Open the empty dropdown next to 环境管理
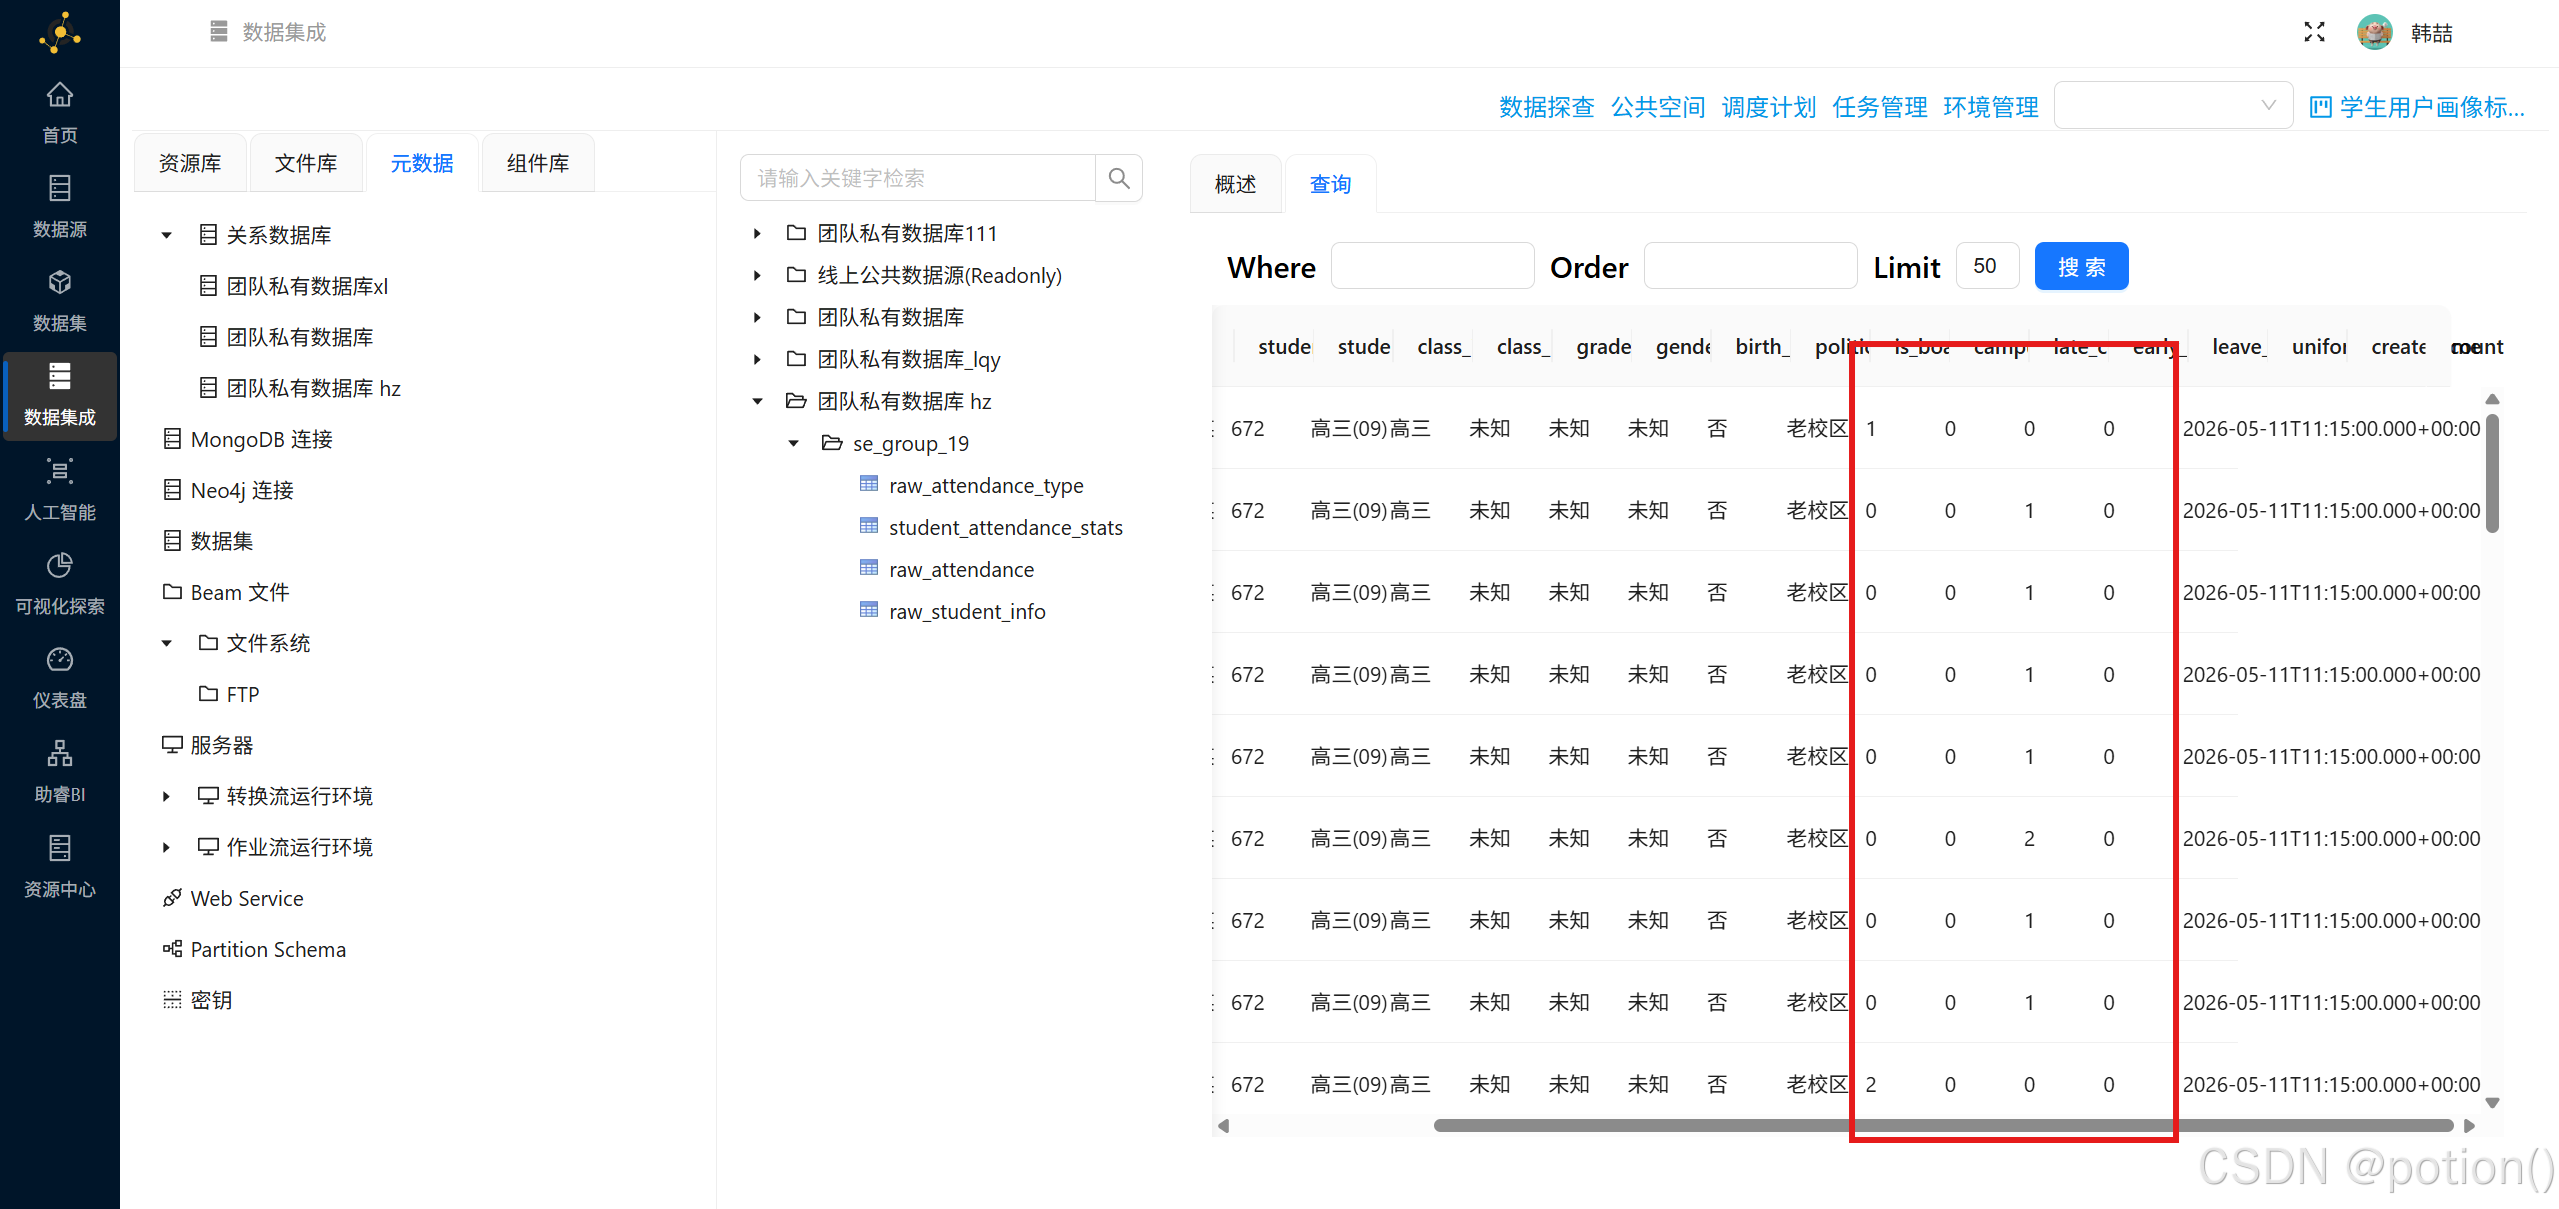 pos(2173,105)
